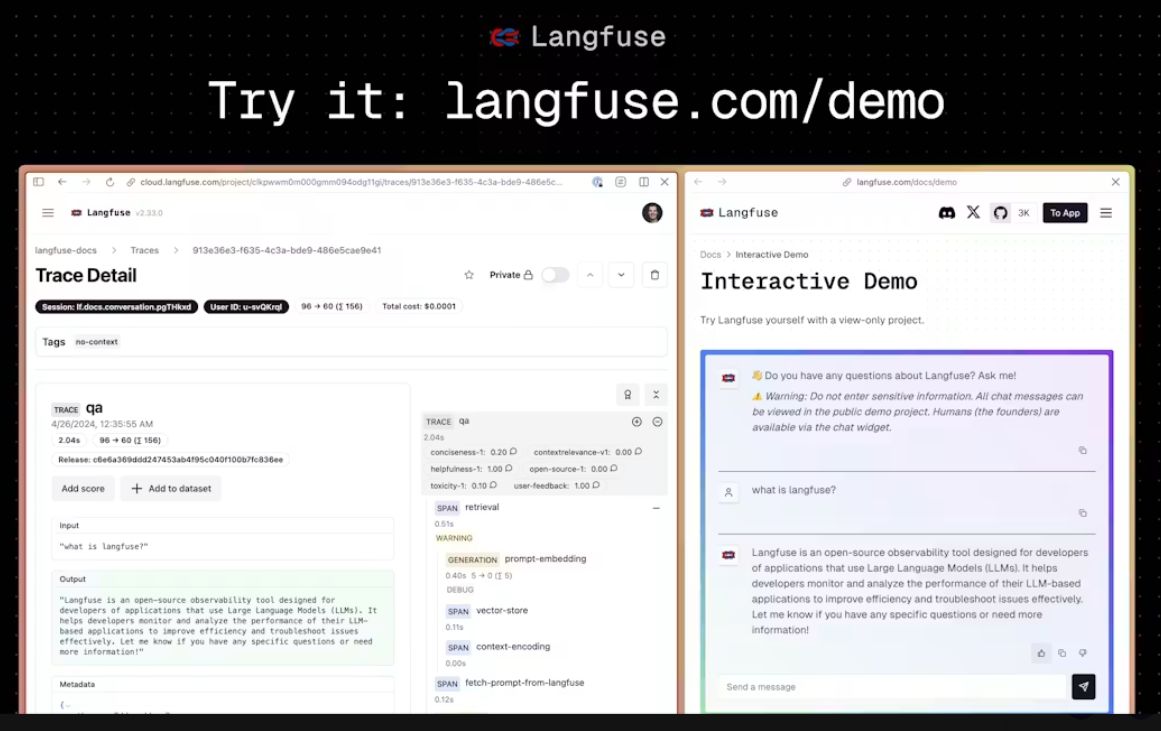1161x731 pixels.
Task: Select the retrieval span row
Action: click(x=467, y=507)
